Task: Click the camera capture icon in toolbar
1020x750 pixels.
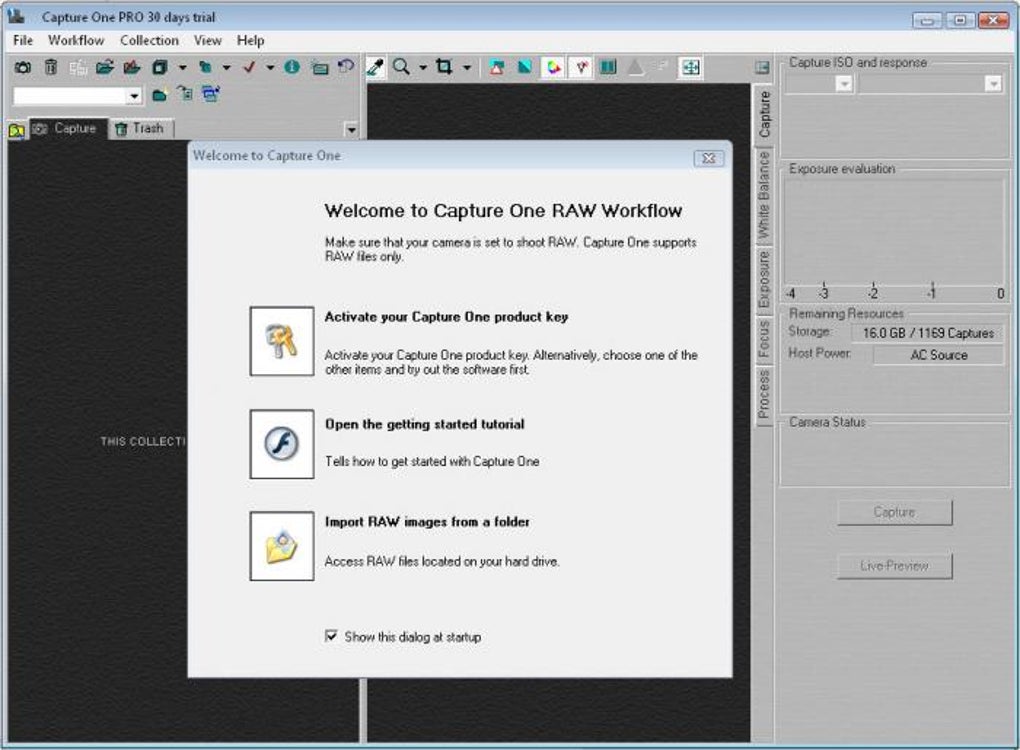Action: click(x=23, y=67)
